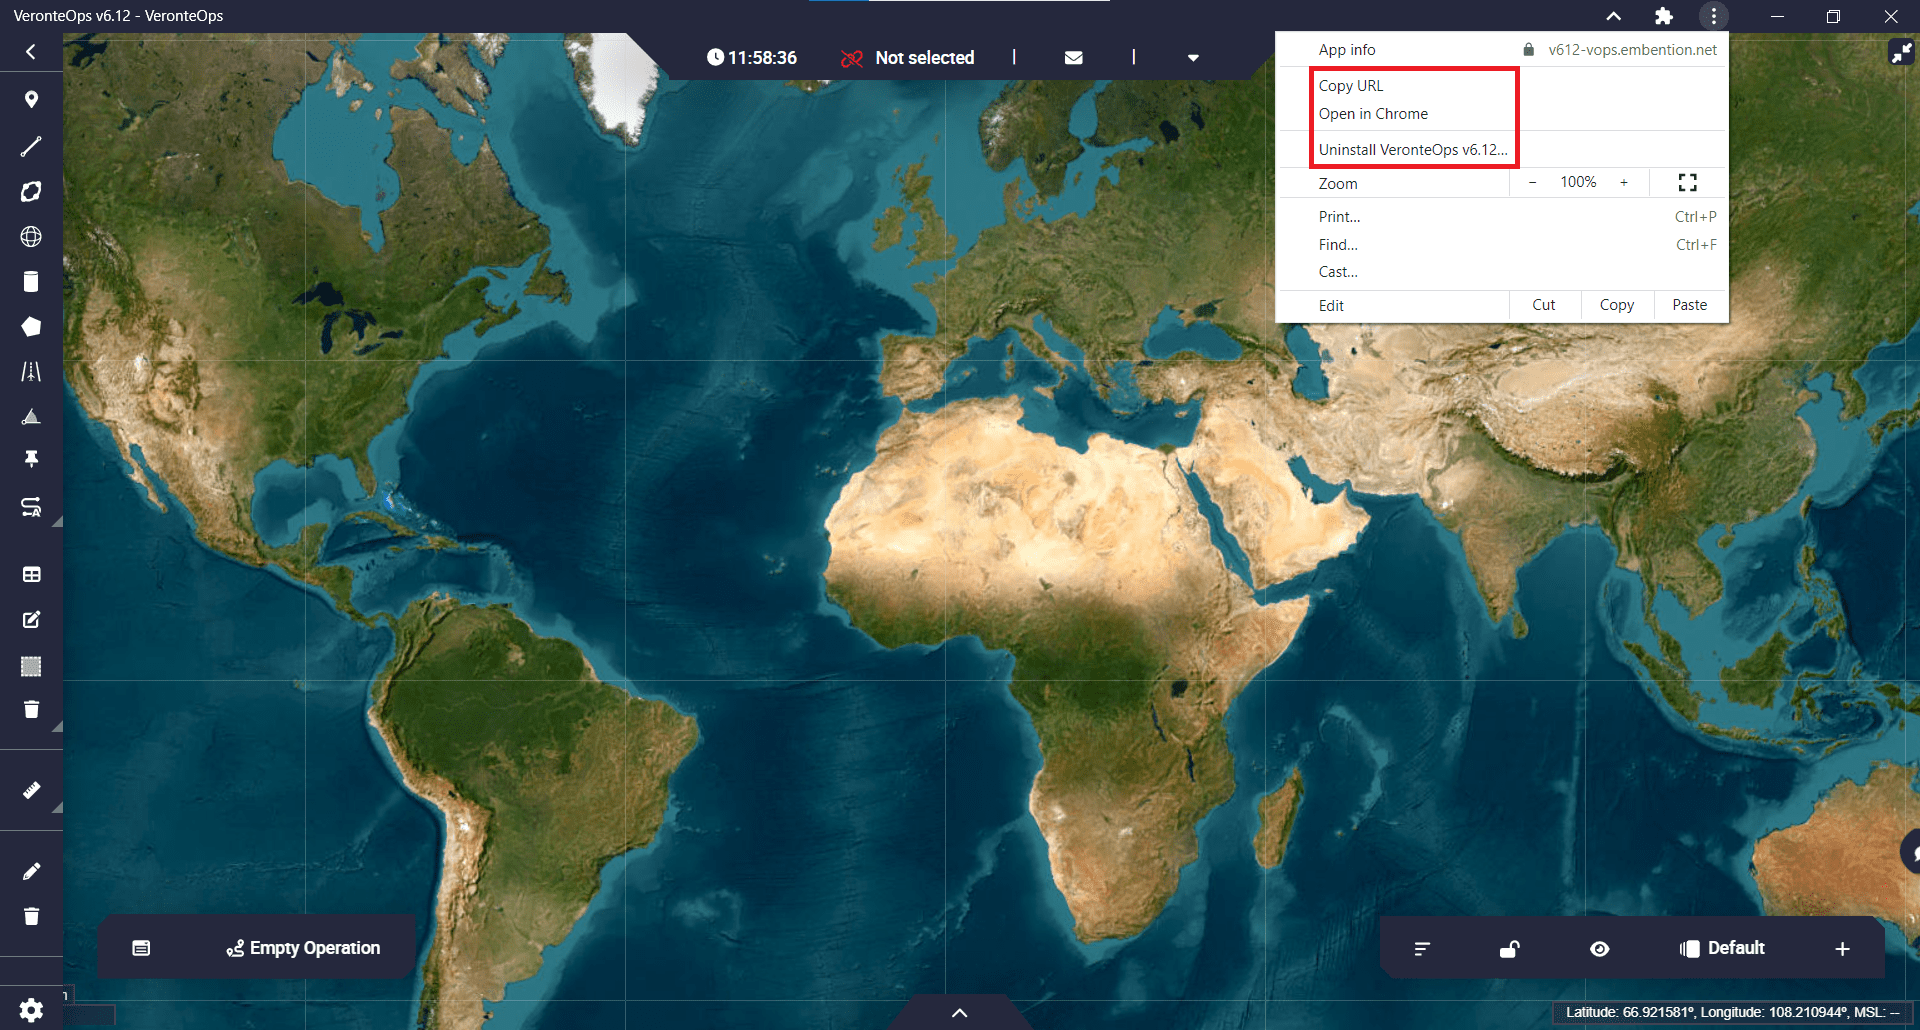Select Copy URL menu entry

tap(1350, 86)
